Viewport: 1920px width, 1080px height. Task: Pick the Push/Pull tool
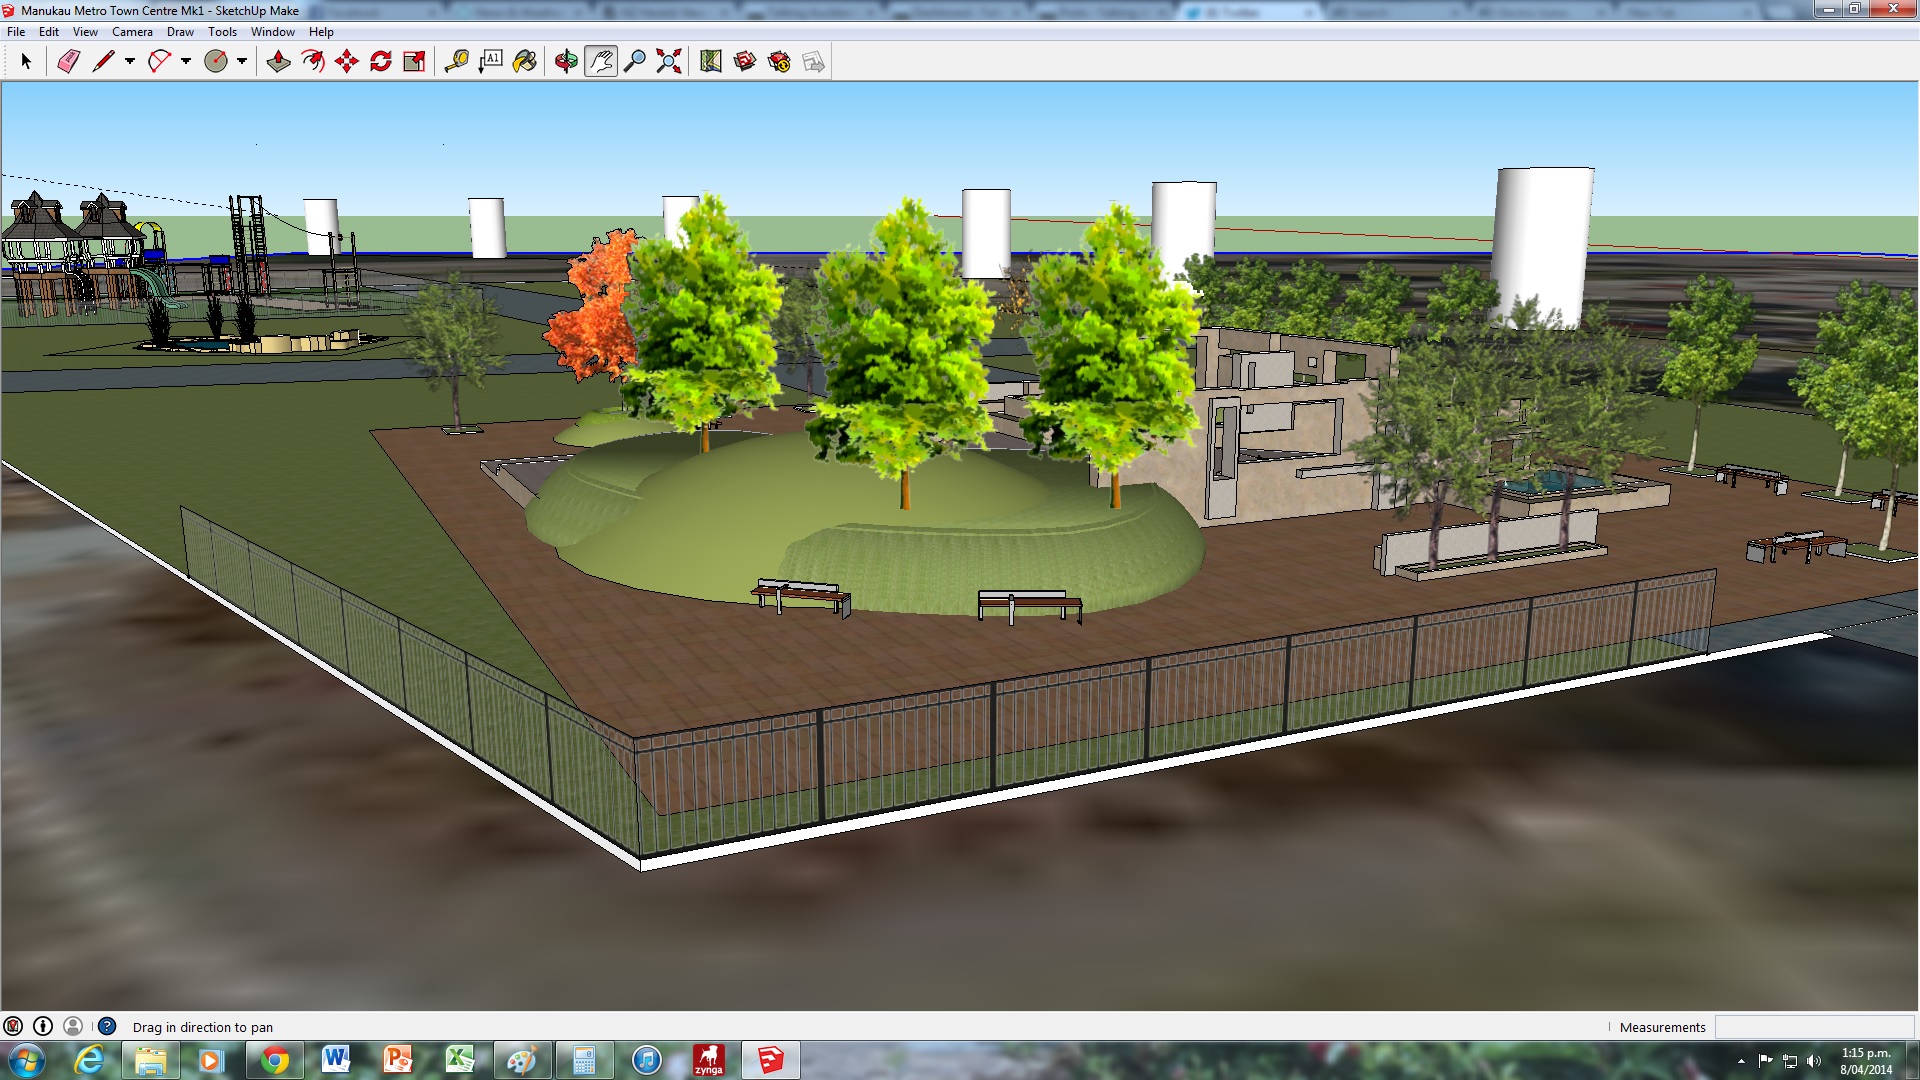pos(278,62)
